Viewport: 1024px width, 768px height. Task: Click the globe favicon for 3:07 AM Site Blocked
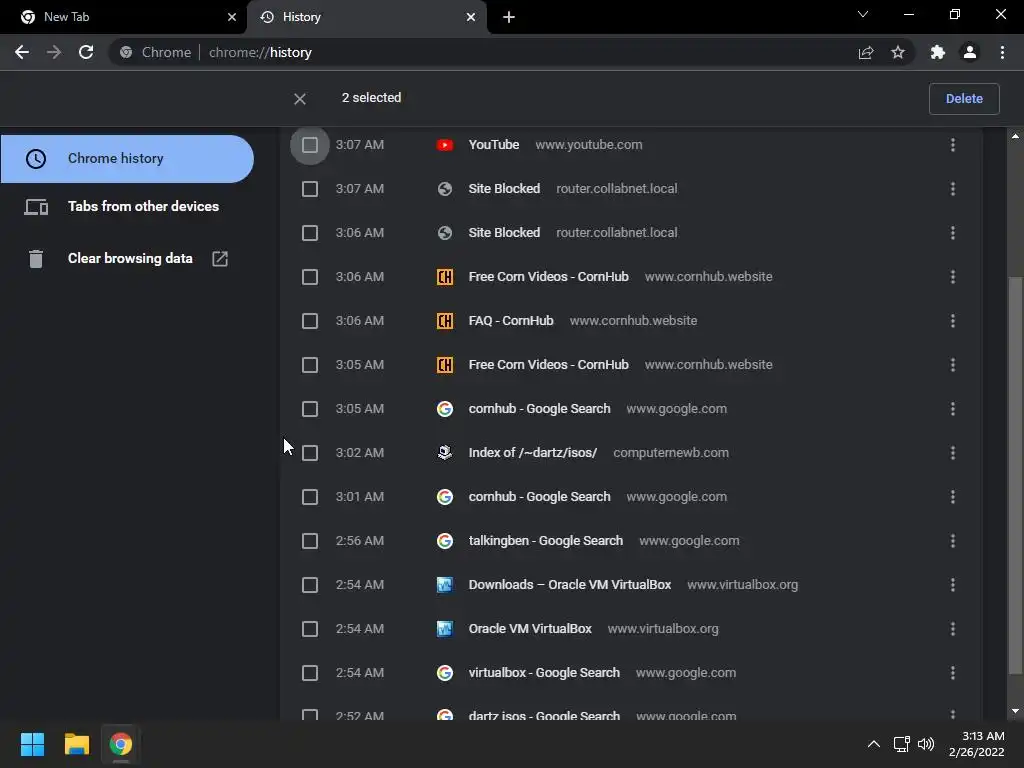445,189
